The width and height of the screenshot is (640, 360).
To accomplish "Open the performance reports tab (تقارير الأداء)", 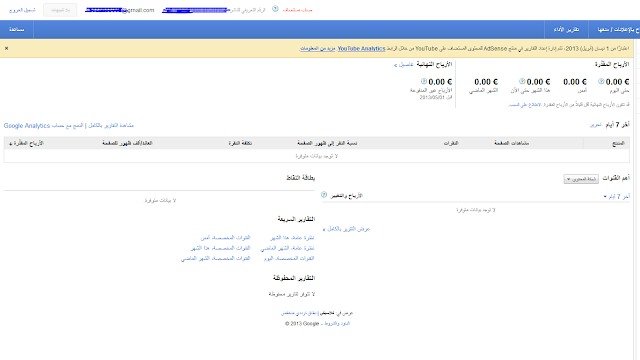I will [x=566, y=29].
